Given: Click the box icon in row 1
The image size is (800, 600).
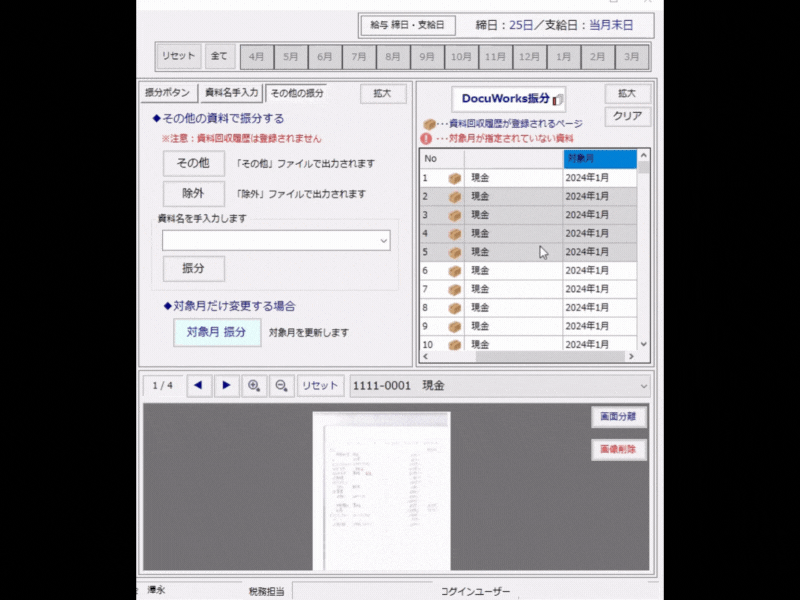Looking at the screenshot, I should 454,178.
